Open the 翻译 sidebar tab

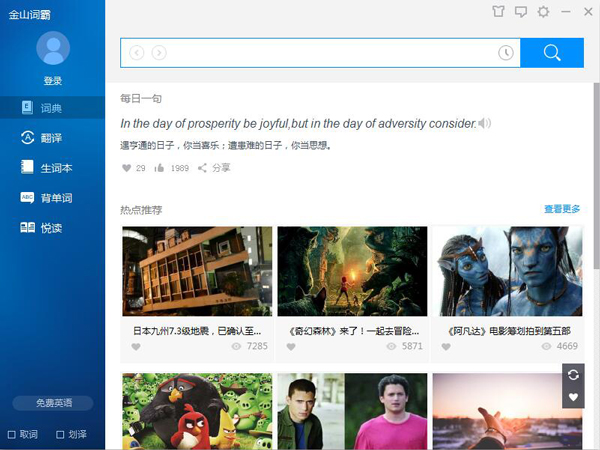pos(50,138)
